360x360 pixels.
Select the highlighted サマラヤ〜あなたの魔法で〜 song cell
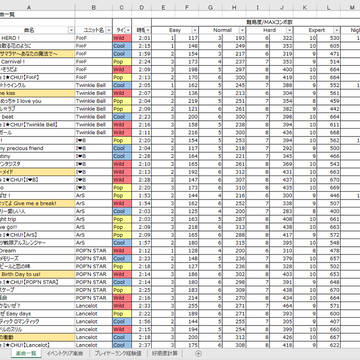coord(37,54)
